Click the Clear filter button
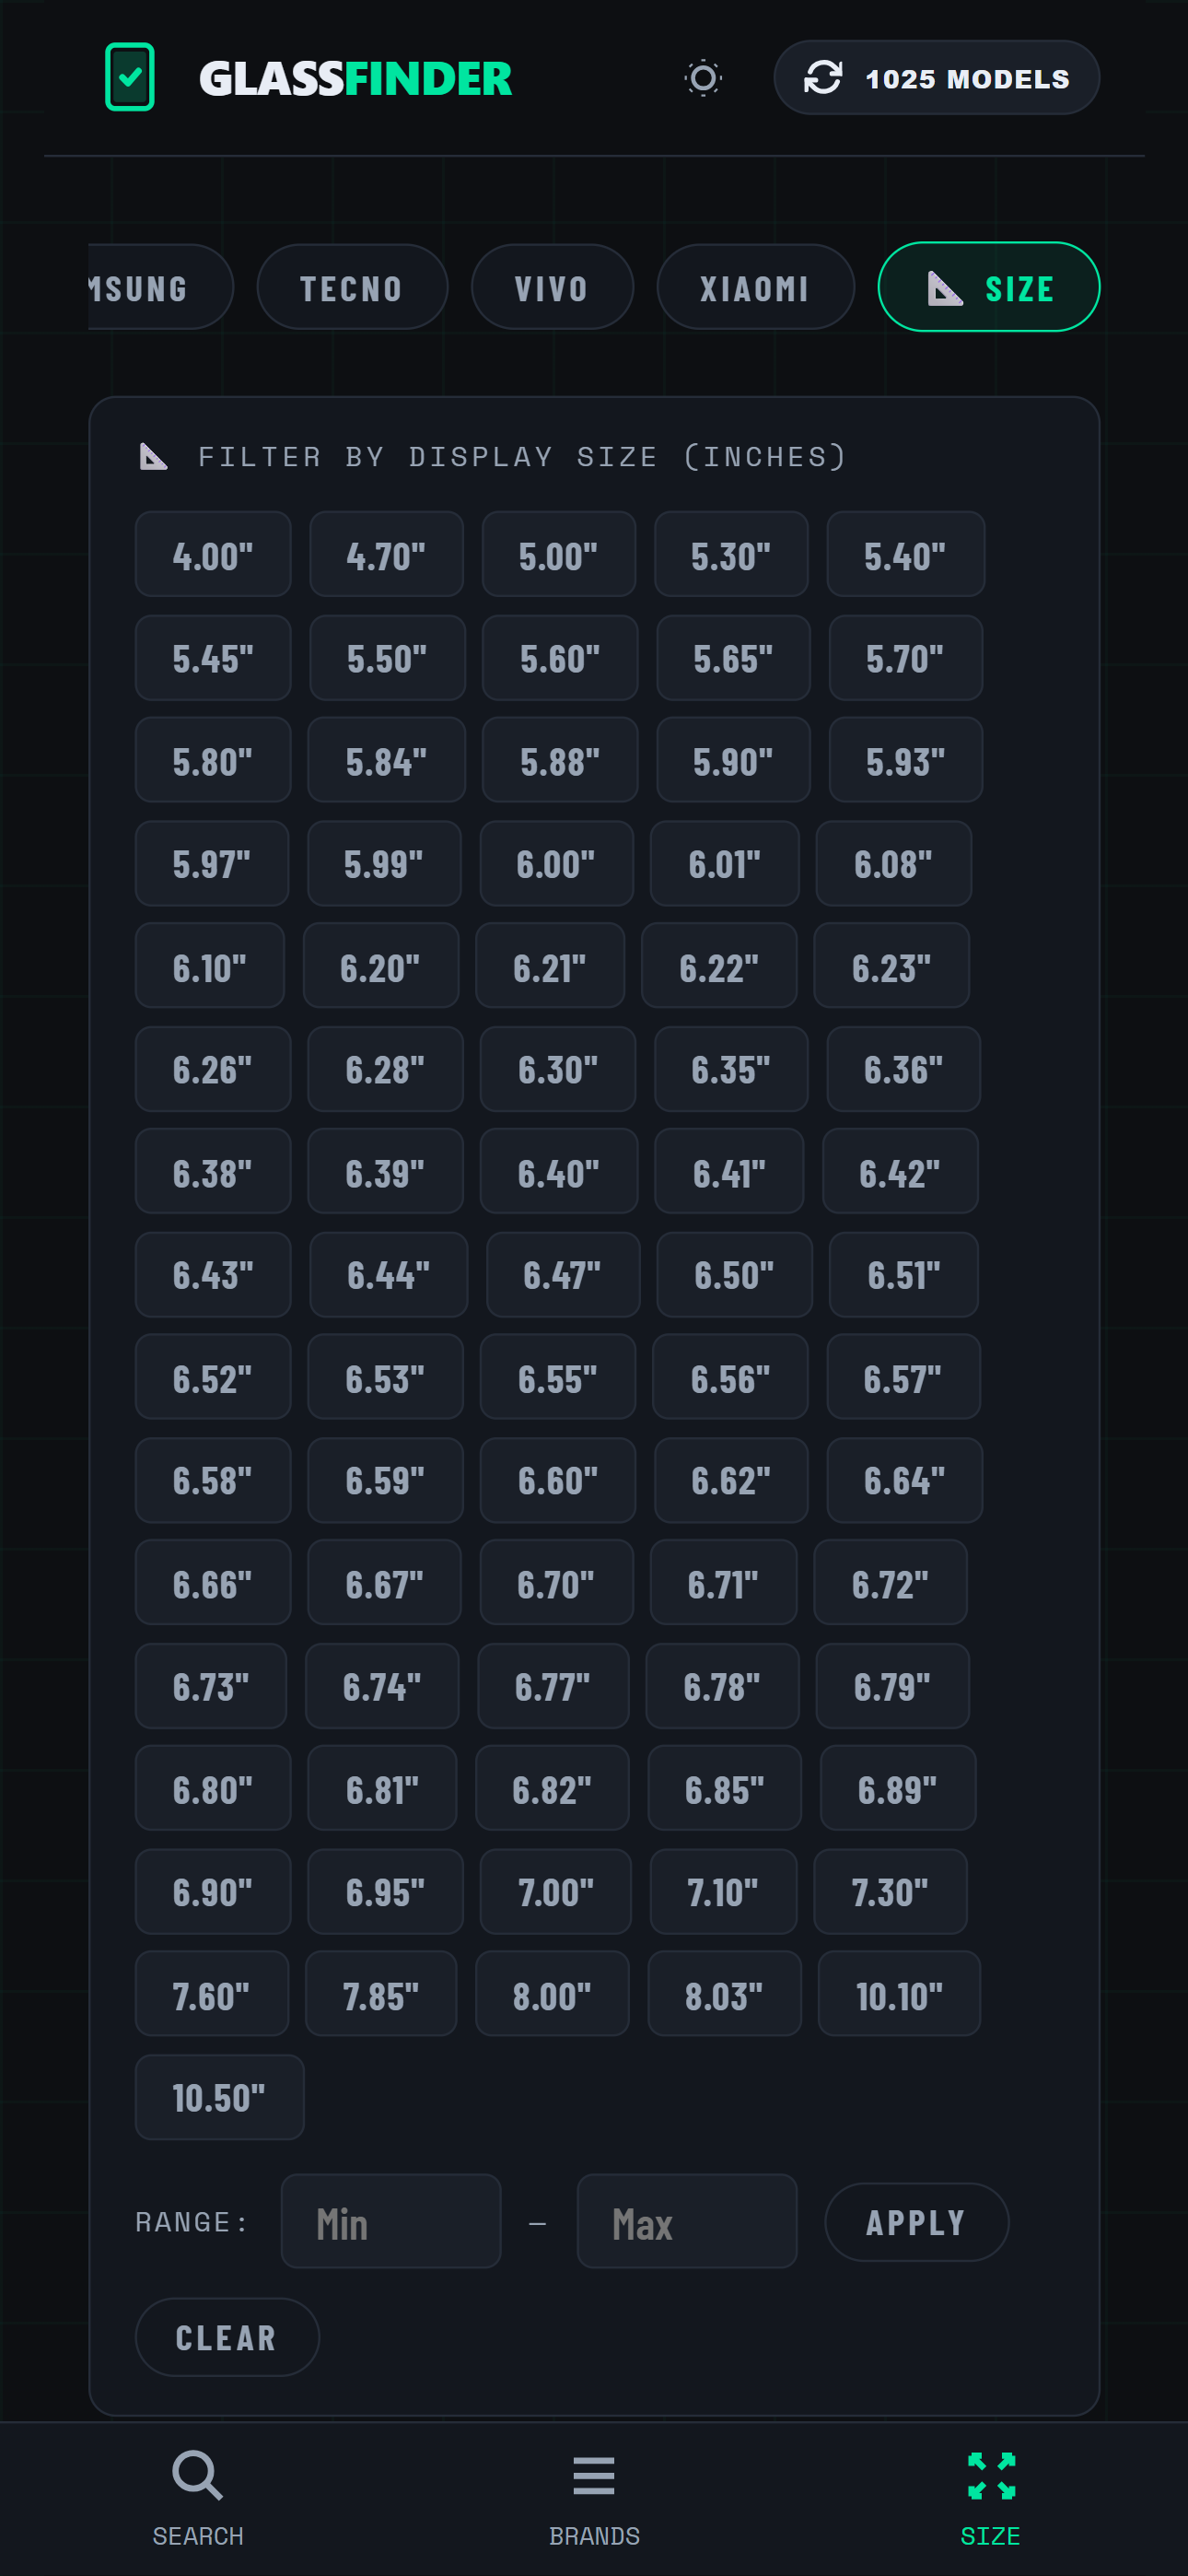The height and width of the screenshot is (2576, 1188). [227, 2337]
